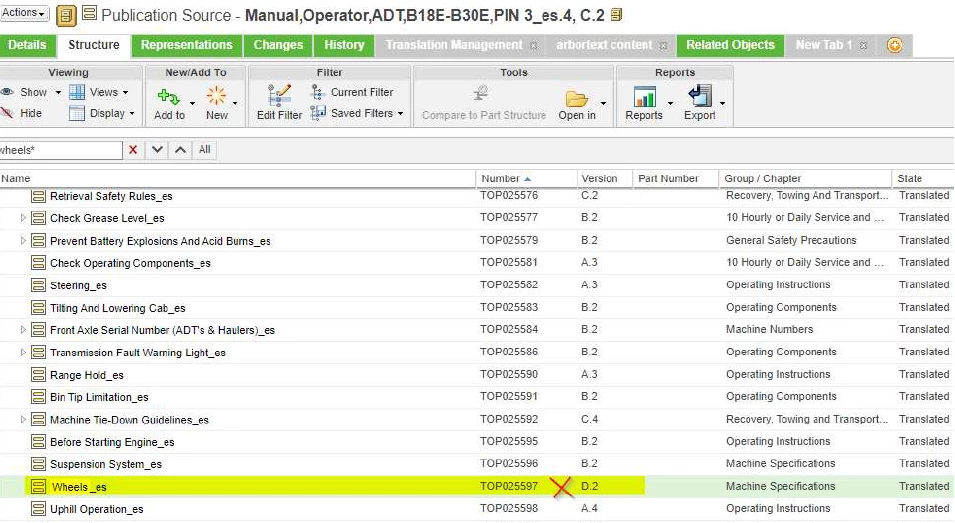Click the Tilting And Lowering Cab_es document icon
This screenshot has width=955, height=523.
click(x=38, y=307)
